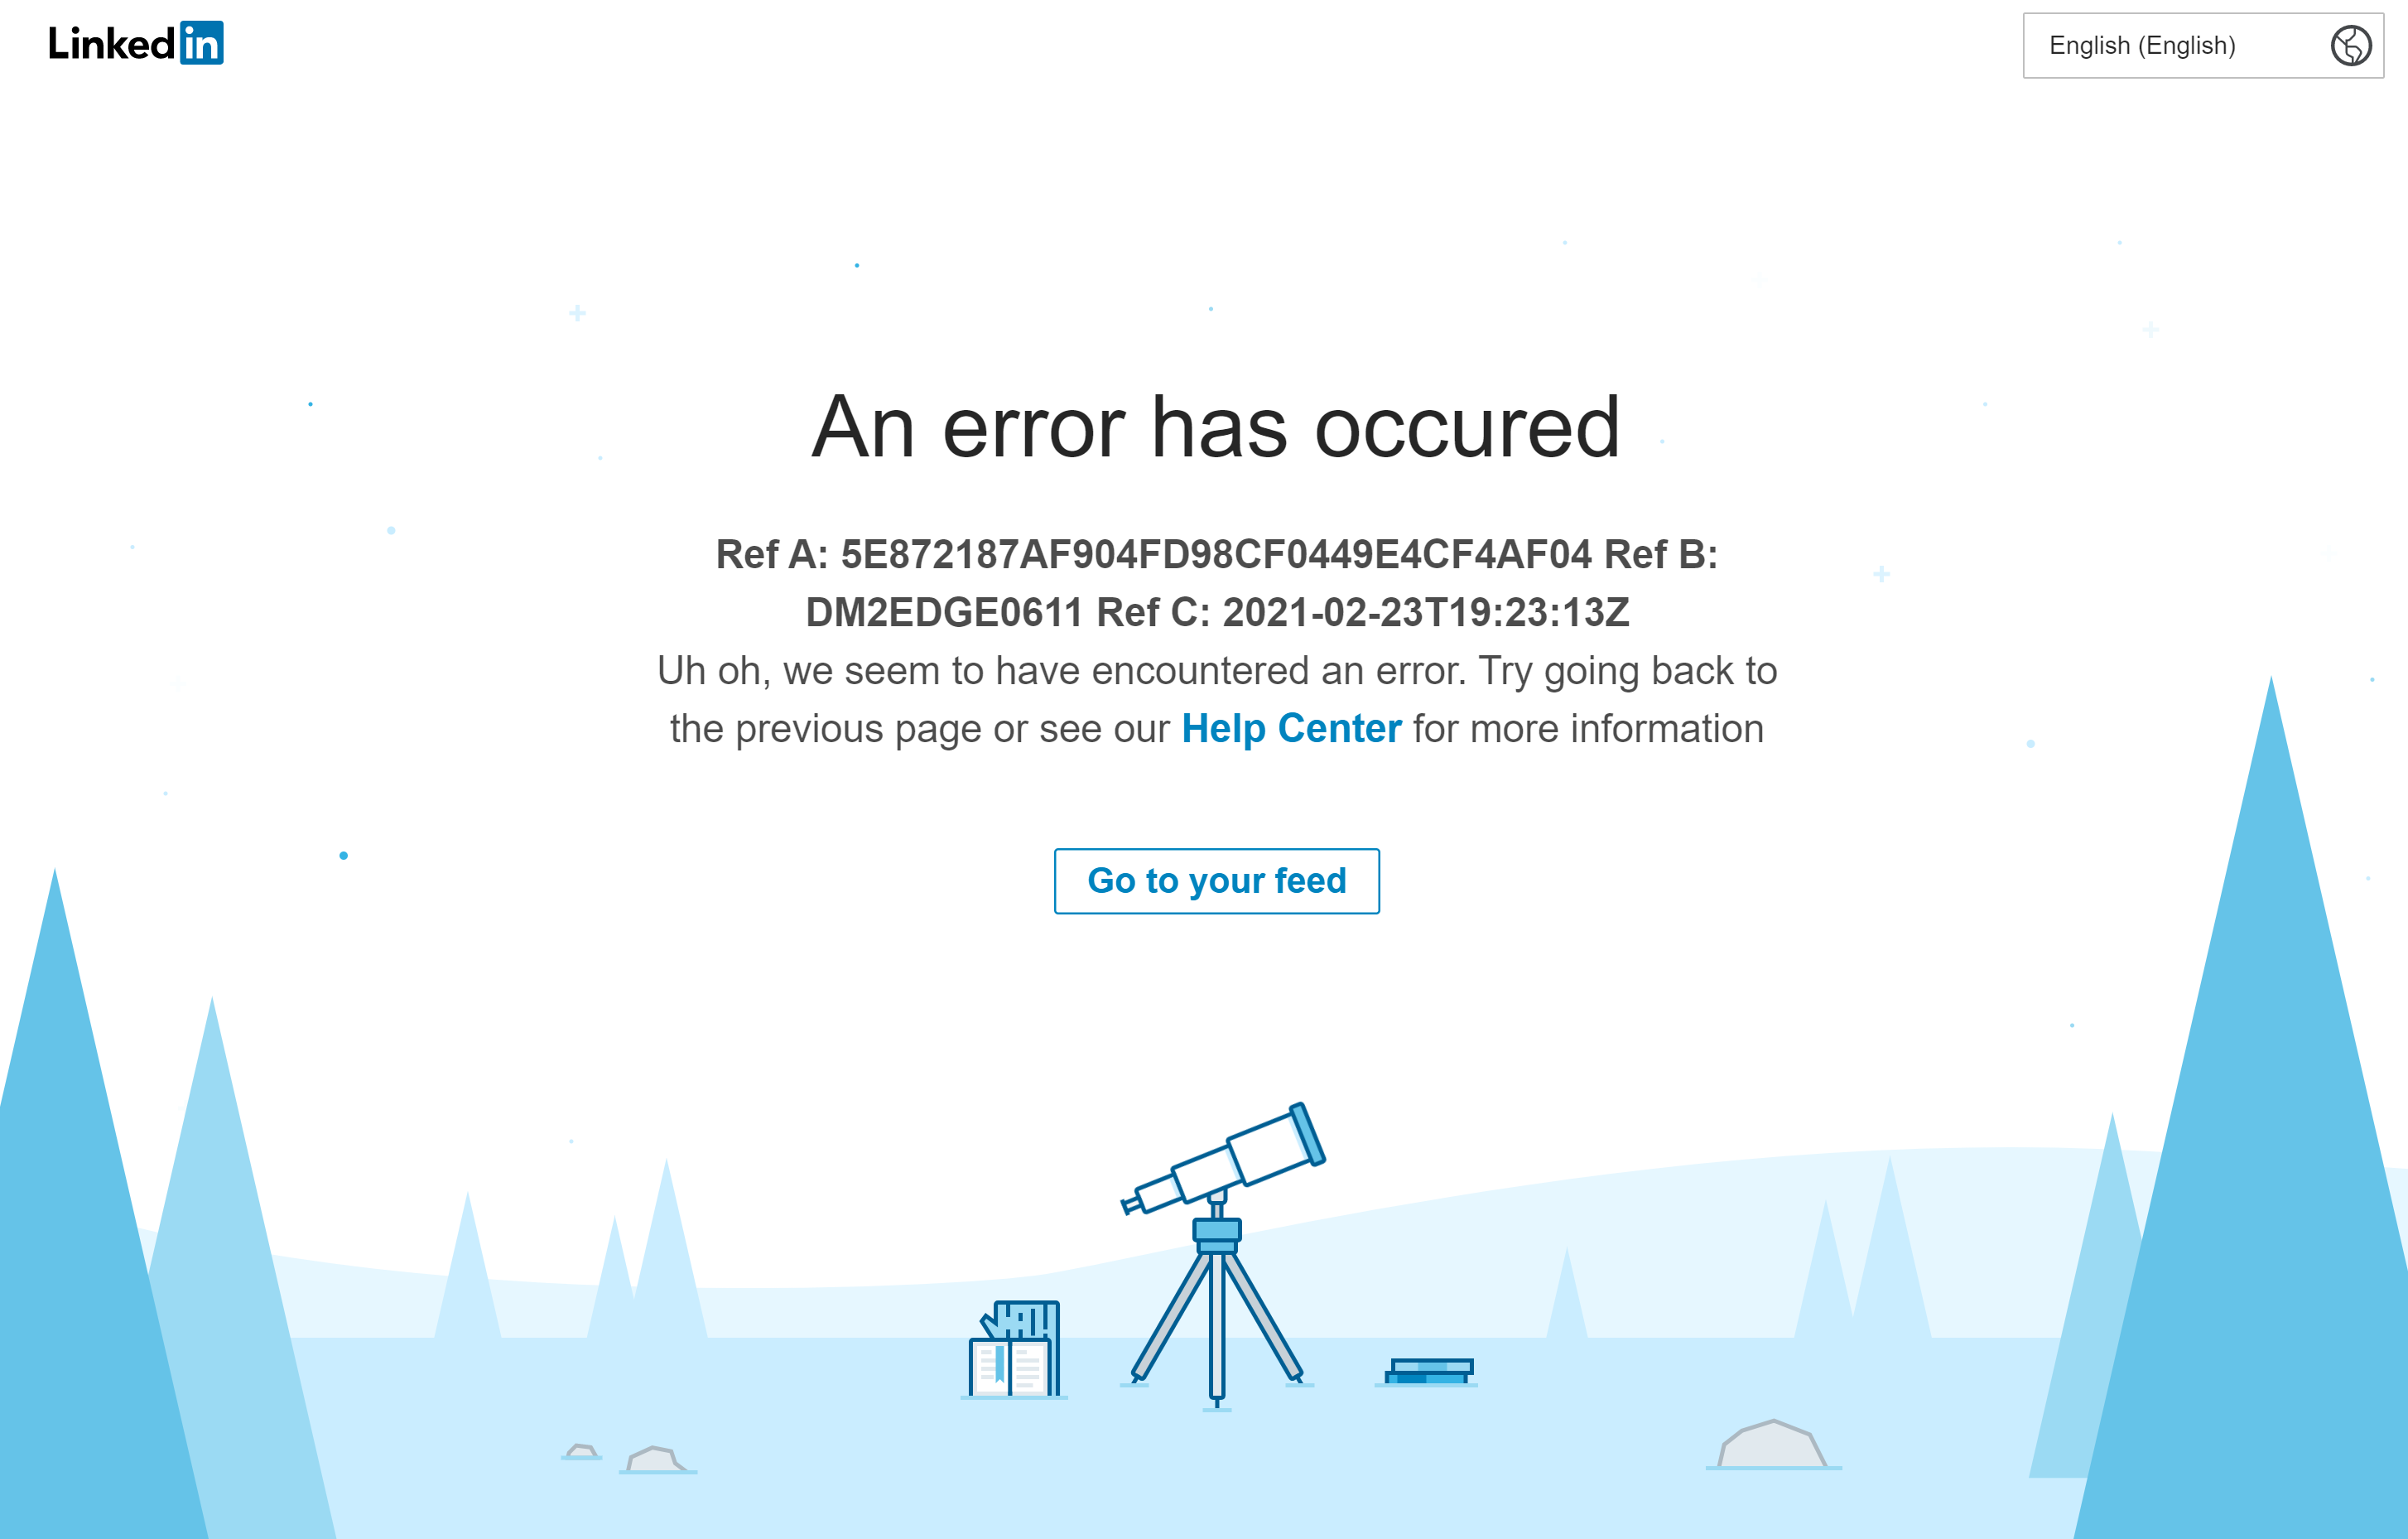Open the English (English) language dropdown
The width and height of the screenshot is (2408, 1539).
point(2203,45)
